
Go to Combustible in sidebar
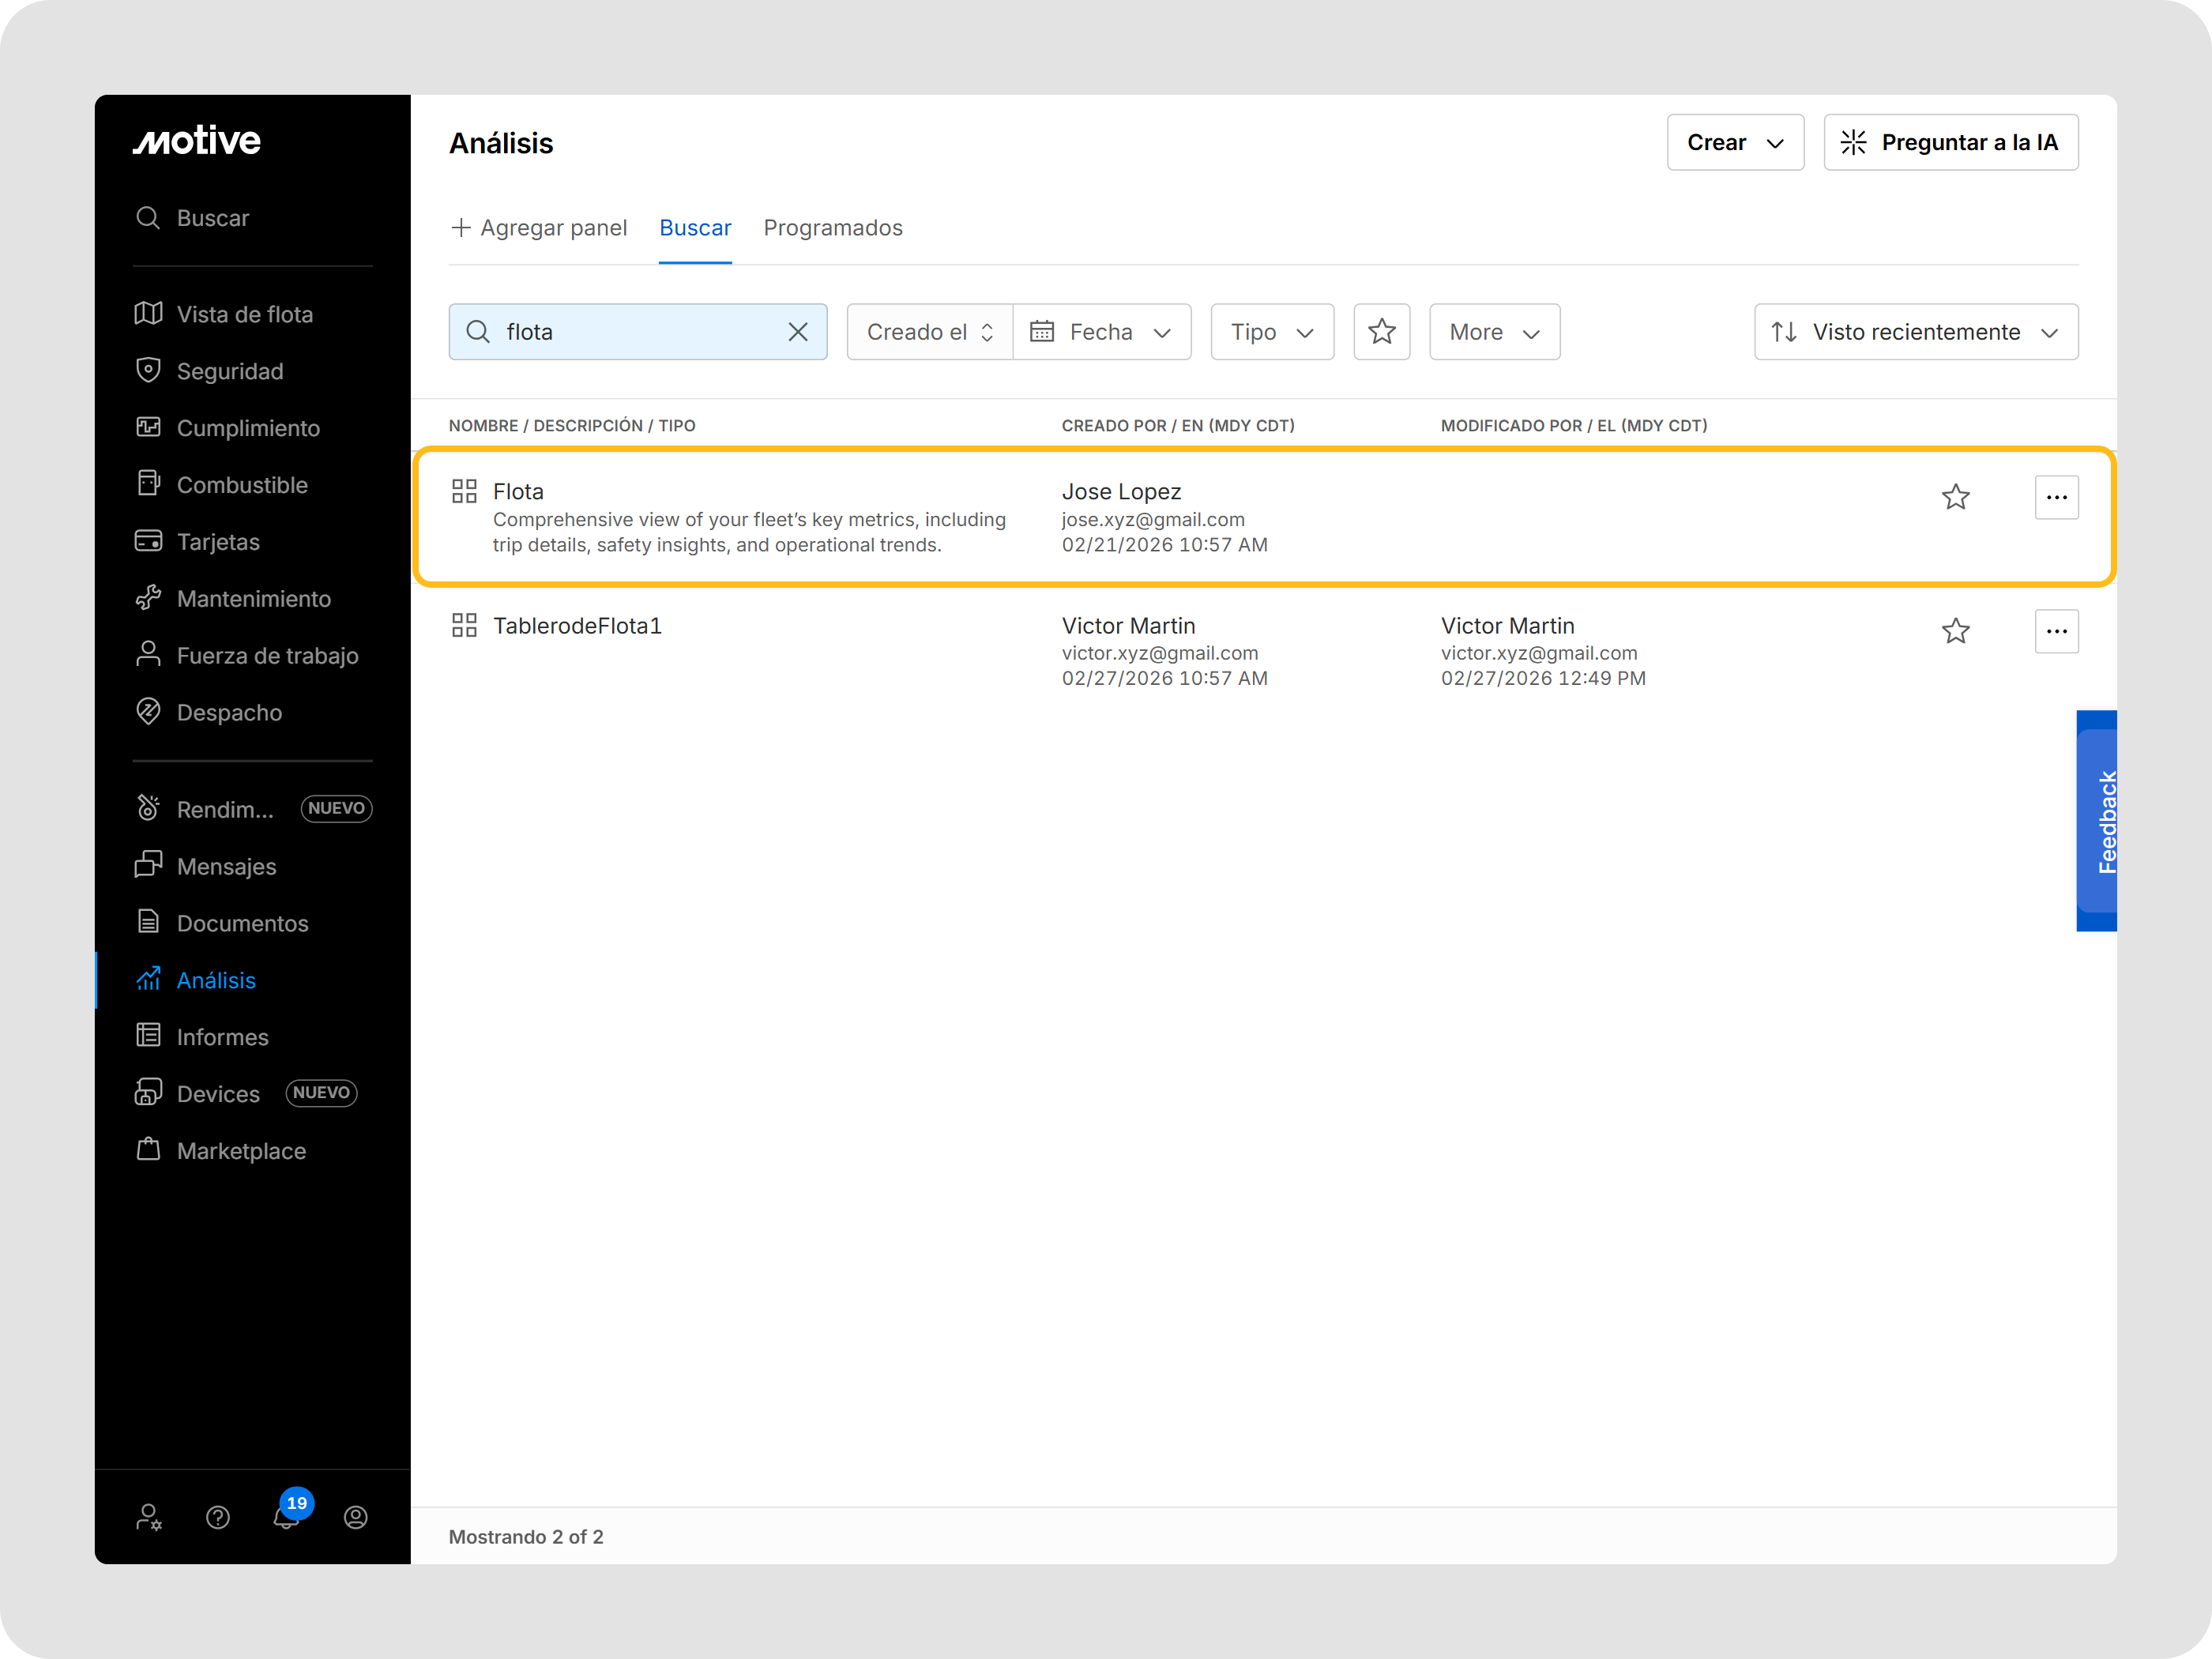pos(242,485)
